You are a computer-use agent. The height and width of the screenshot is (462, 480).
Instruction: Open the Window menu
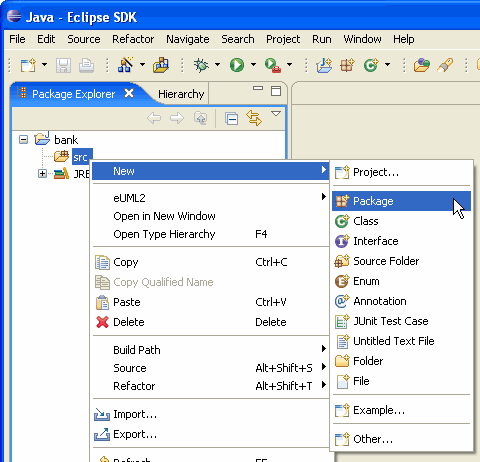362,39
